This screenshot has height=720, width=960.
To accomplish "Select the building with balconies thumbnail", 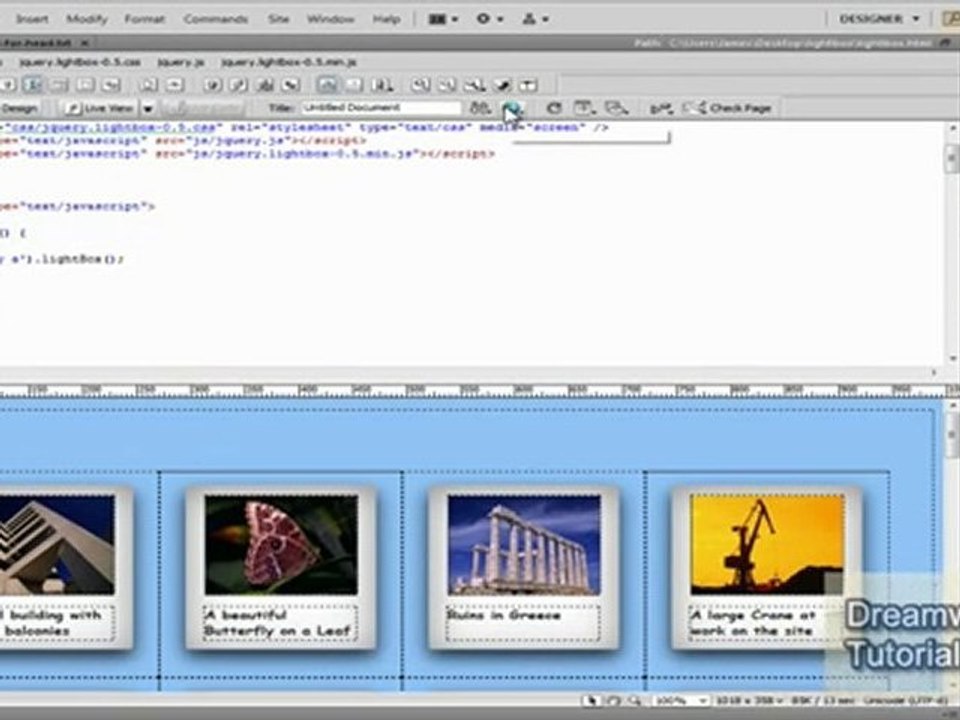I will (x=57, y=544).
